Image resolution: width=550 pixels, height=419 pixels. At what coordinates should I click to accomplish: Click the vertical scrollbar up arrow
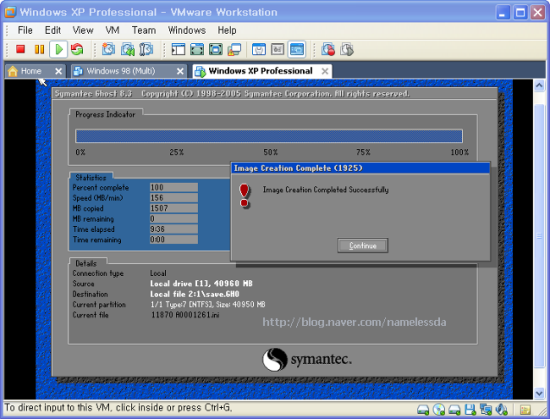point(539,86)
